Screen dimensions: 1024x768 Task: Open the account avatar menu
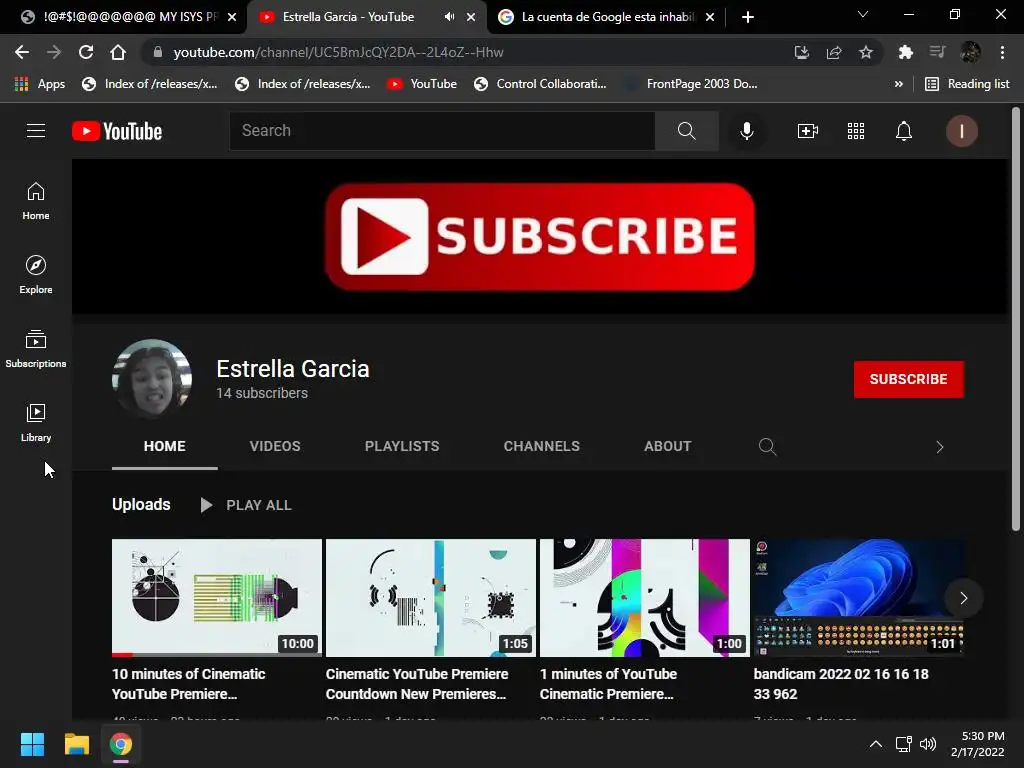pos(961,131)
